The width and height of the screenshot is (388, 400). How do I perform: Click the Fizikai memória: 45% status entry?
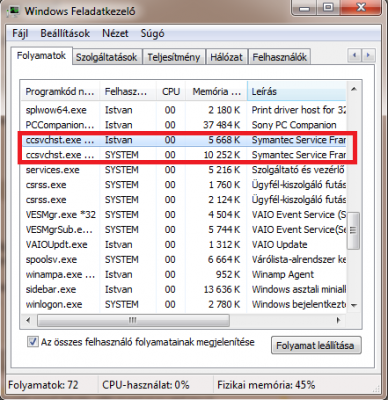click(266, 385)
